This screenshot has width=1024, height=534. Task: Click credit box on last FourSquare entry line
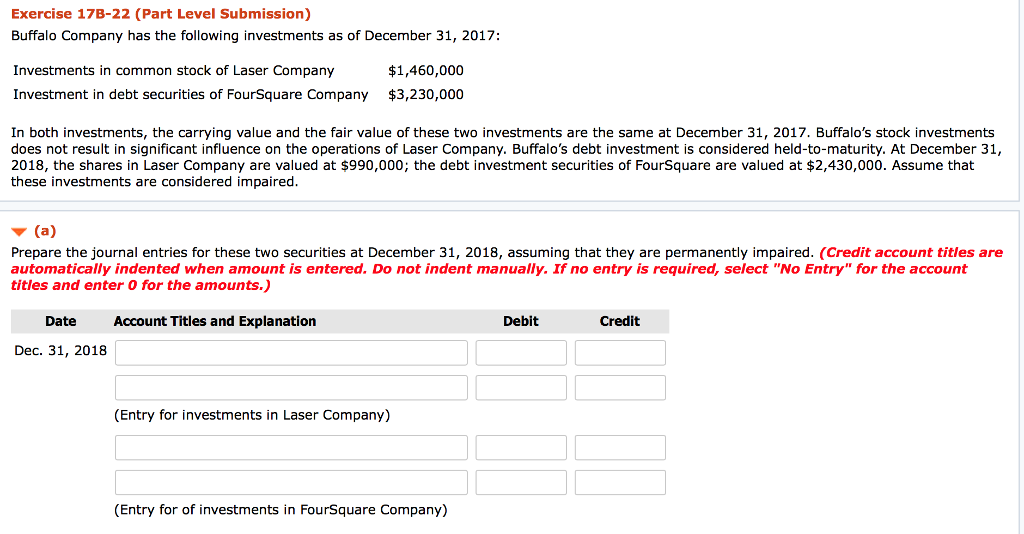tap(620, 483)
